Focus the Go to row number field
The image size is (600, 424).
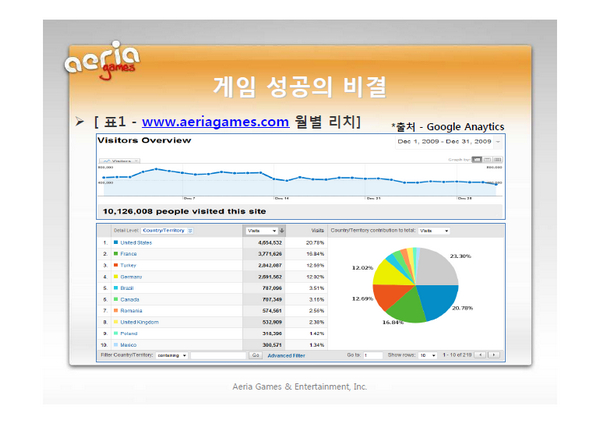373,356
